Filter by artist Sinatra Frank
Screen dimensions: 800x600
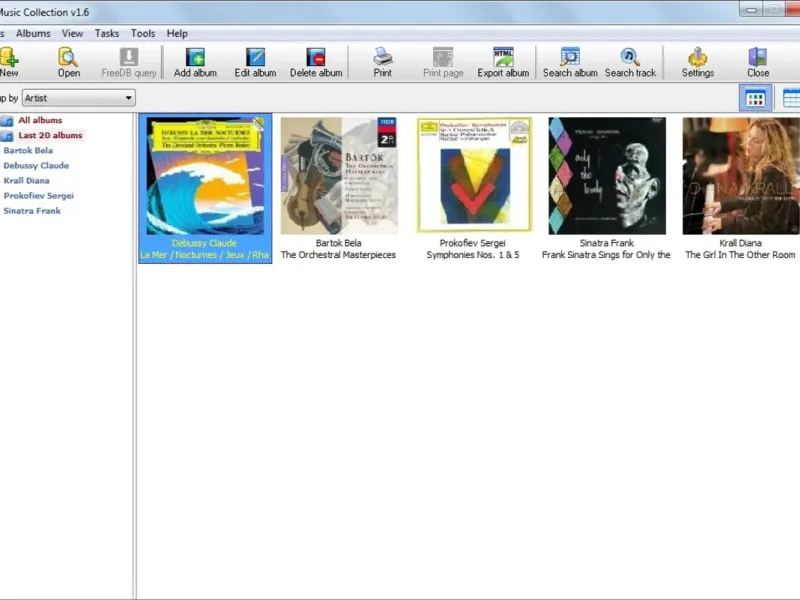tap(32, 211)
